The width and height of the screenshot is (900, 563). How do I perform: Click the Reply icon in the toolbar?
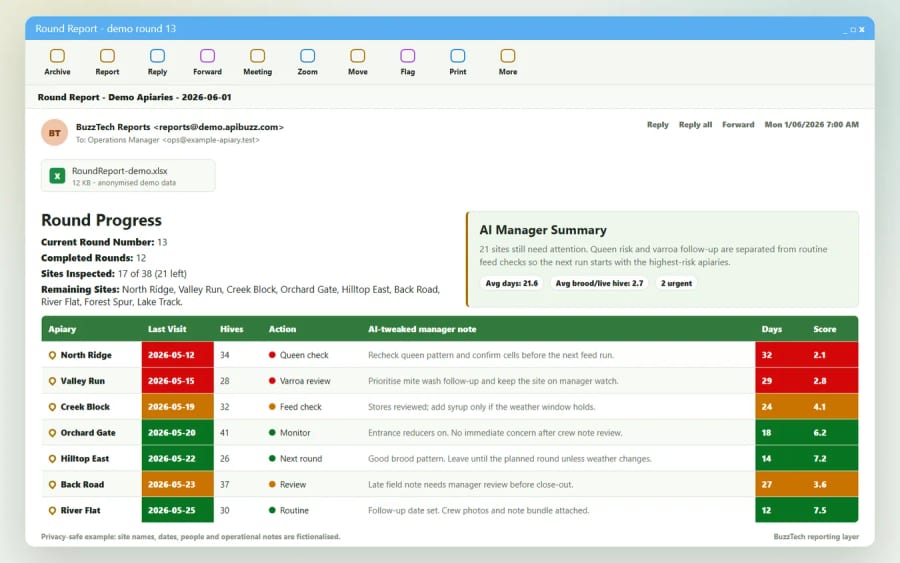click(157, 56)
